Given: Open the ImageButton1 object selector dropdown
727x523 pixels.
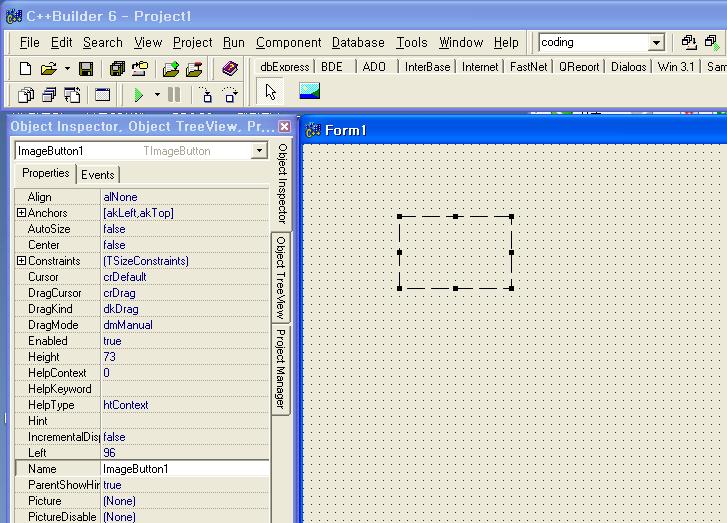Looking at the screenshot, I should click(x=259, y=151).
